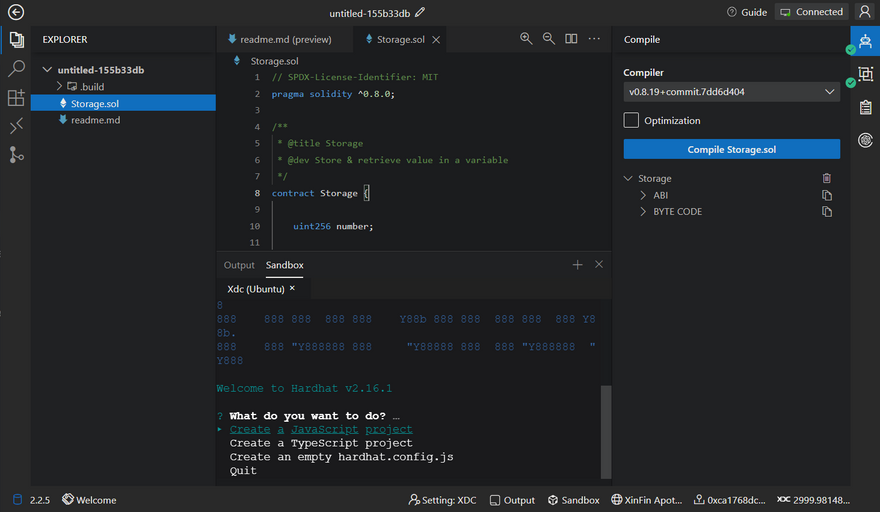Image resolution: width=880 pixels, height=512 pixels.
Task: Open the Git source control icon
Action: pos(16,154)
